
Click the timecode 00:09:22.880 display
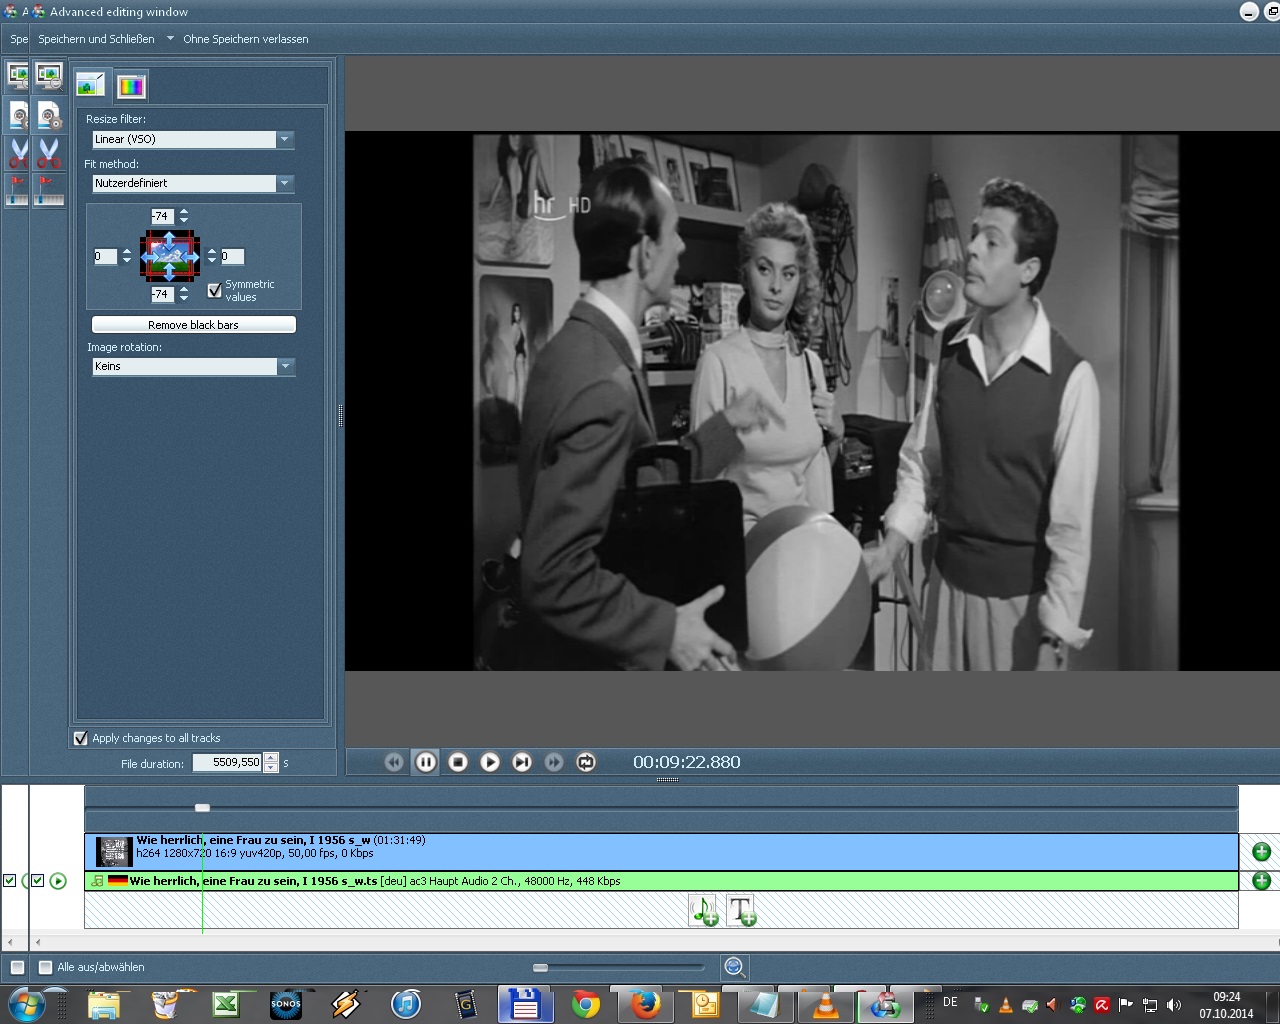[x=687, y=762]
